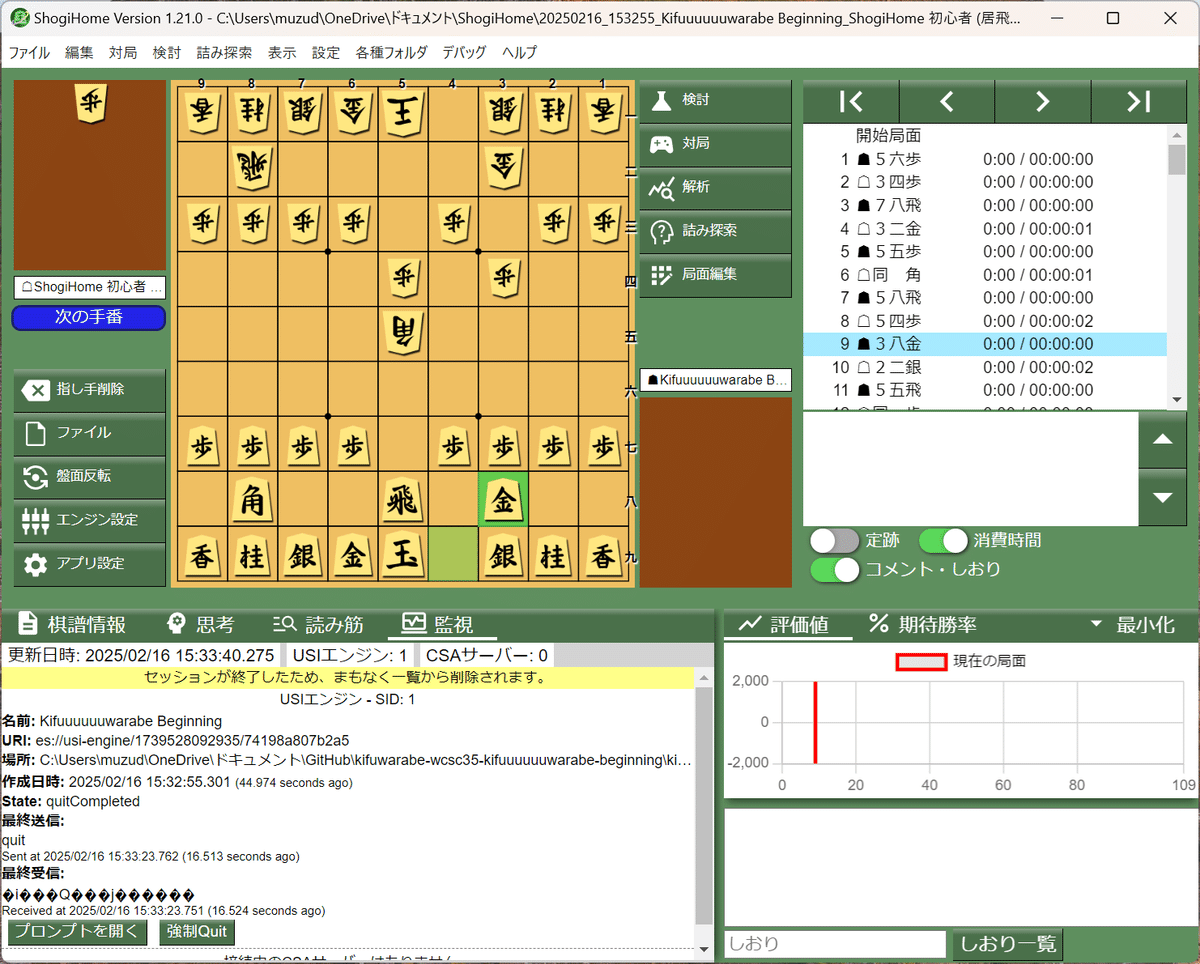The height and width of the screenshot is (964, 1200).
Task: Click the black rook 飛 on 5八
Action: tap(403, 500)
